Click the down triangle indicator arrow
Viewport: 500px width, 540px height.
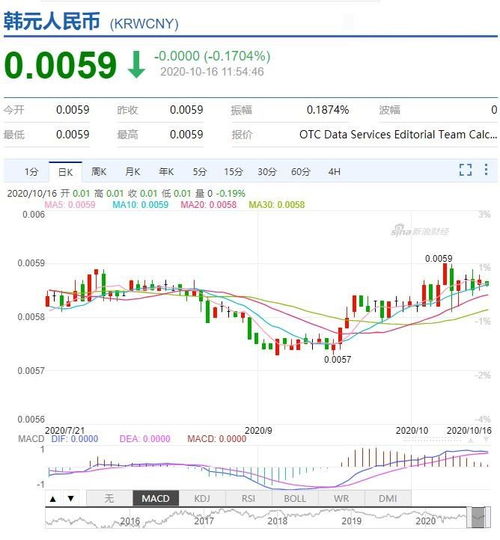point(71,499)
